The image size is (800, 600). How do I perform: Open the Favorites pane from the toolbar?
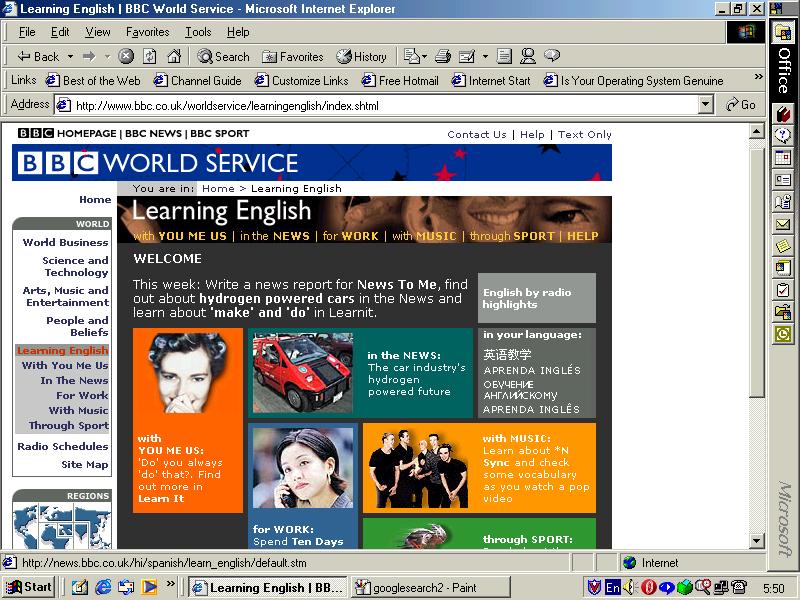point(292,57)
